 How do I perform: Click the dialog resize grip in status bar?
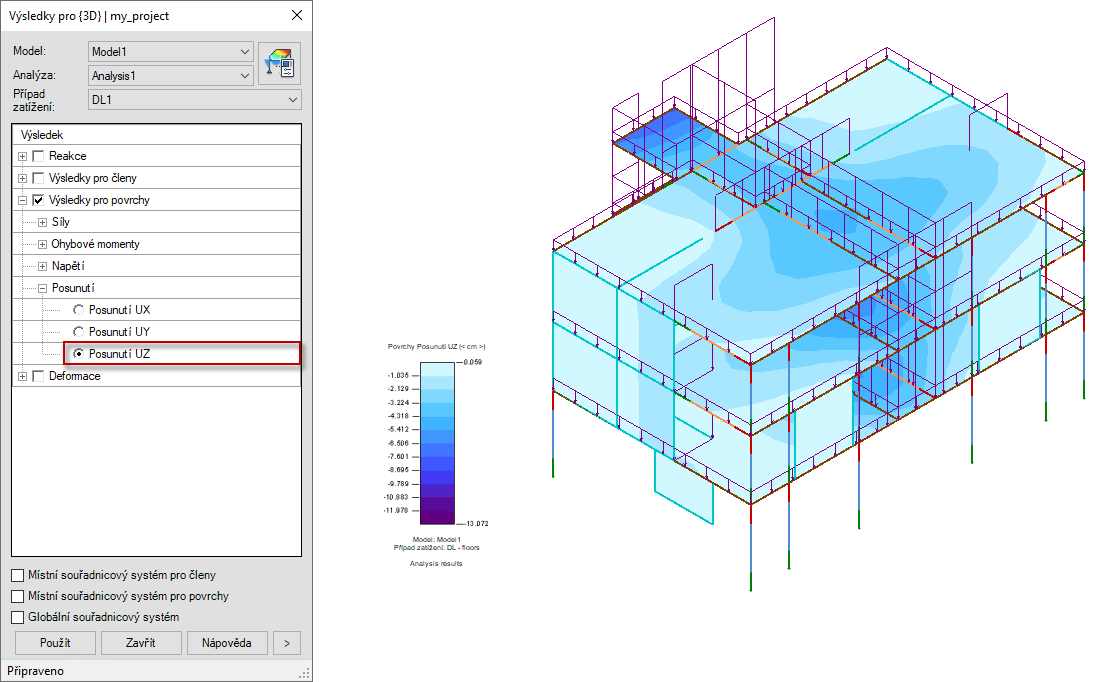[x=304, y=674]
